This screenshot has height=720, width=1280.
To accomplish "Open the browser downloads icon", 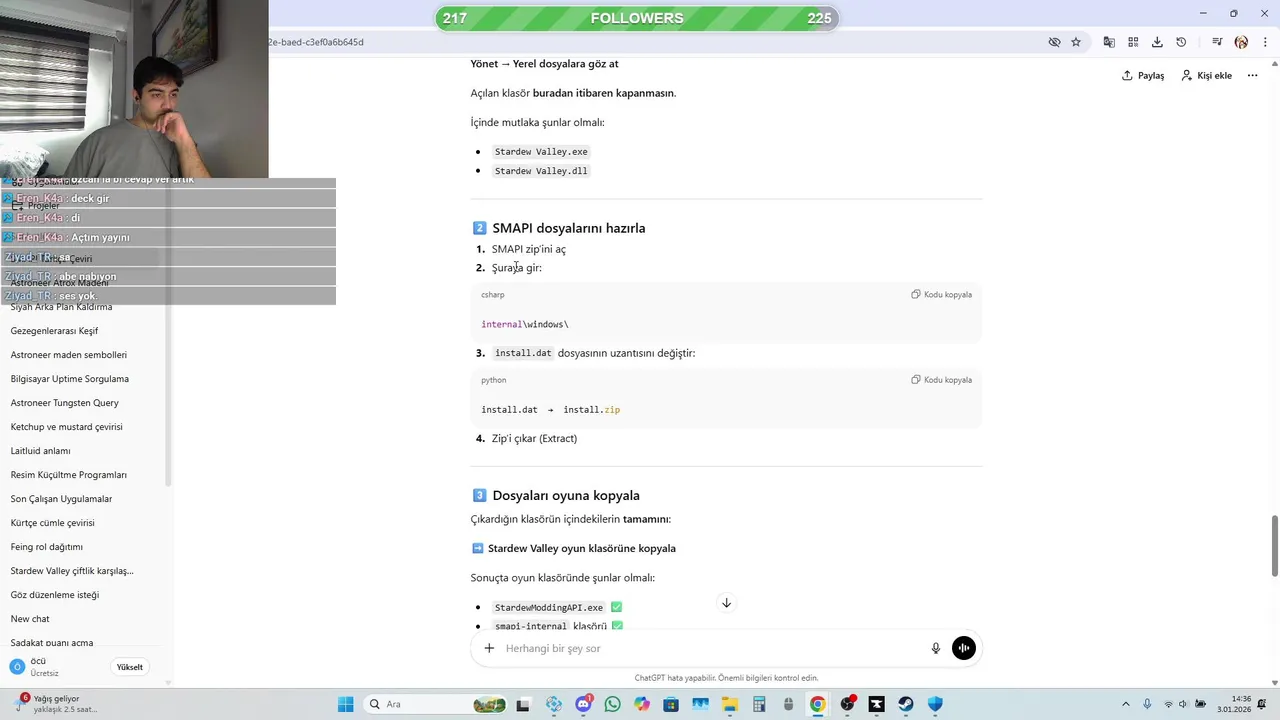I will (x=1157, y=42).
